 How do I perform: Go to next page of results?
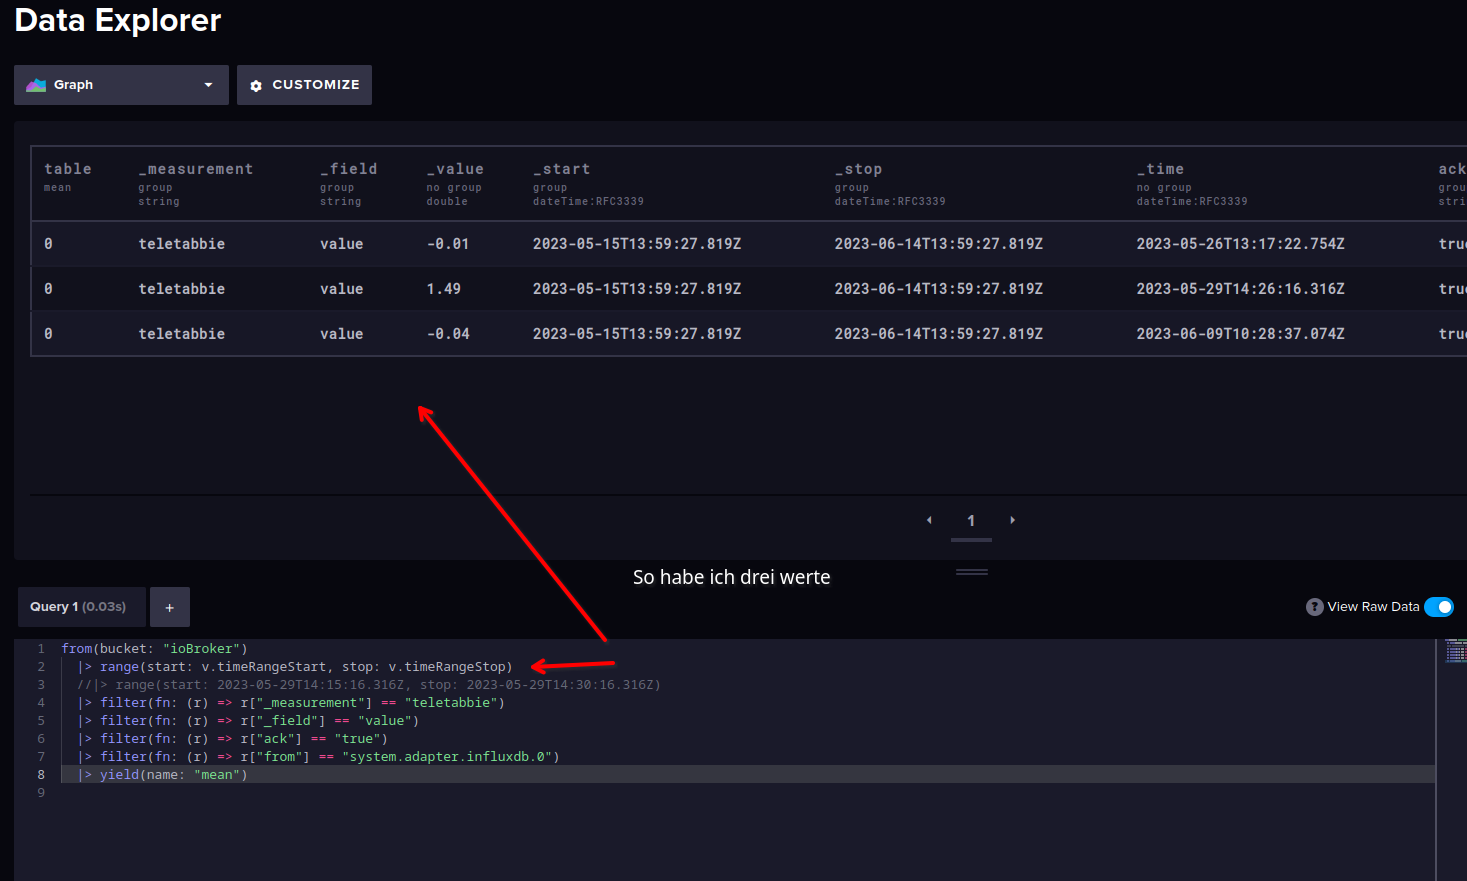pyautogui.click(x=1013, y=520)
